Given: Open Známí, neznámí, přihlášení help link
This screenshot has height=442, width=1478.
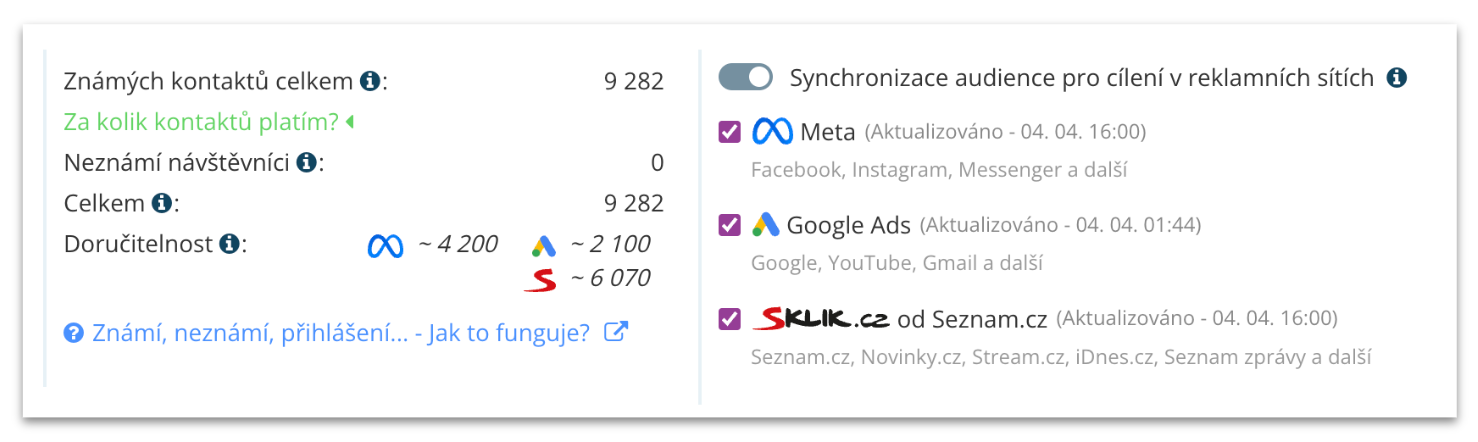Looking at the screenshot, I should pyautogui.click(x=340, y=333).
